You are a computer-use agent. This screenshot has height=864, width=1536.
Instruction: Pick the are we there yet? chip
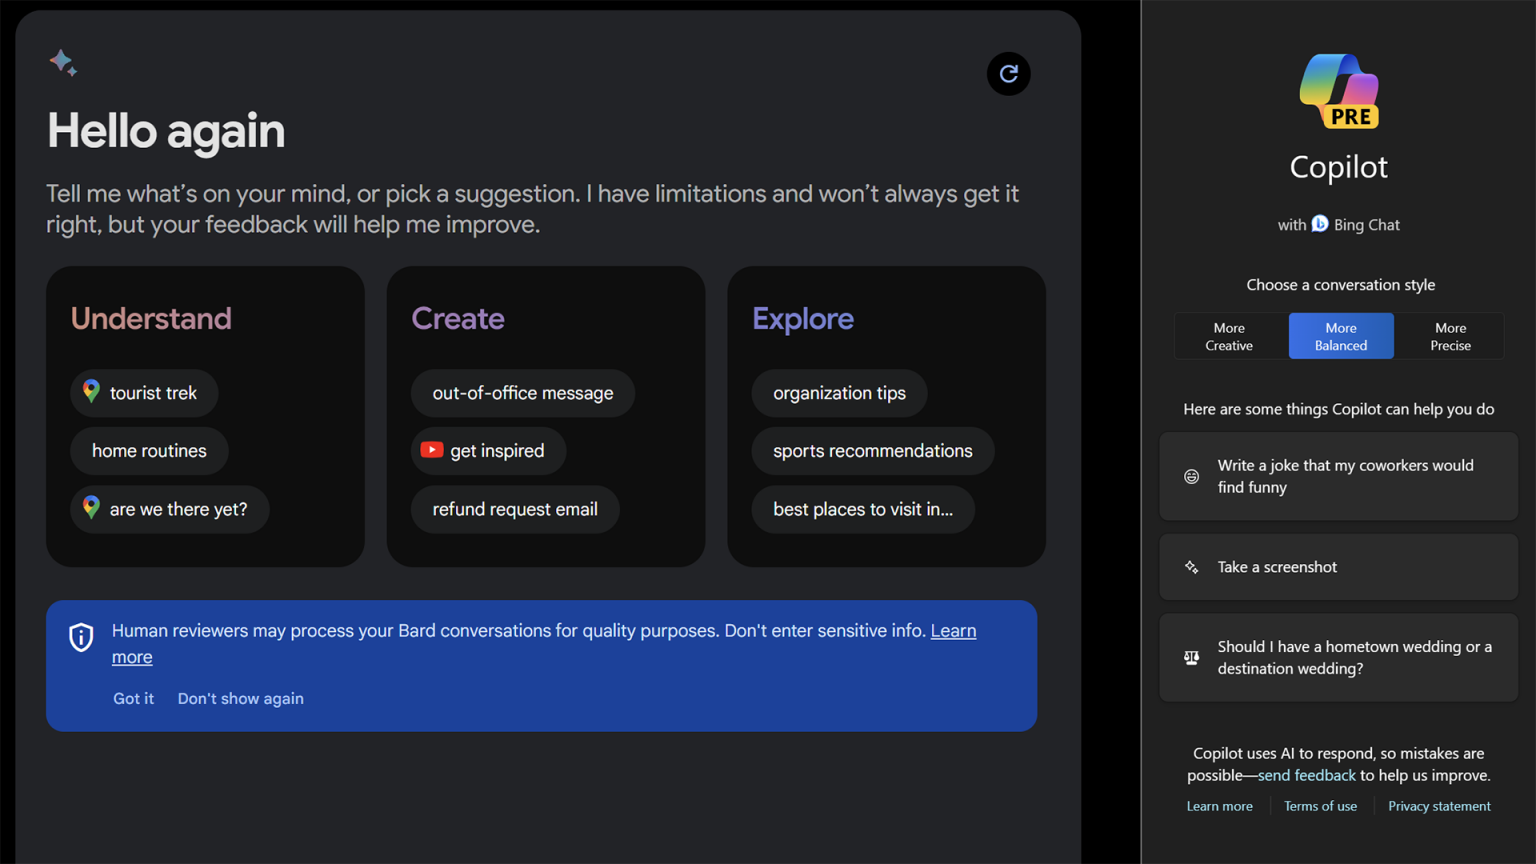169,509
